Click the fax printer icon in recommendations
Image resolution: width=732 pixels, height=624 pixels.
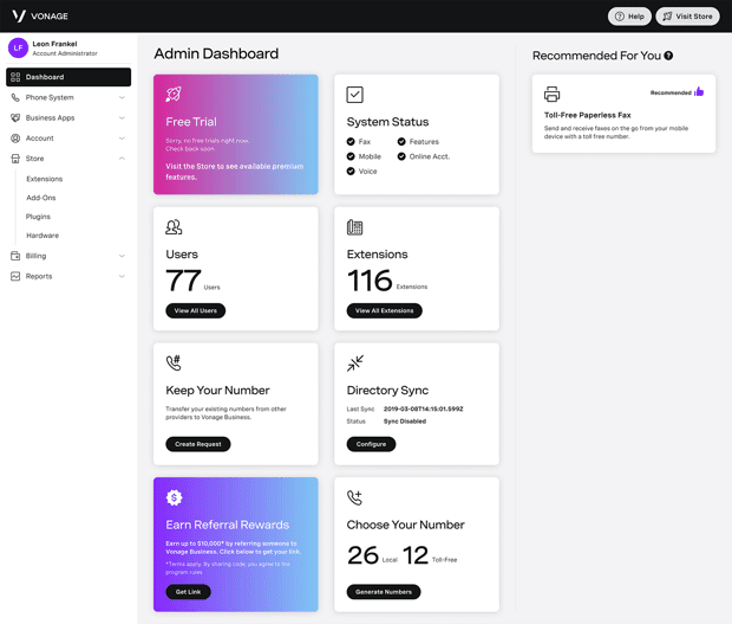pyautogui.click(x=552, y=94)
